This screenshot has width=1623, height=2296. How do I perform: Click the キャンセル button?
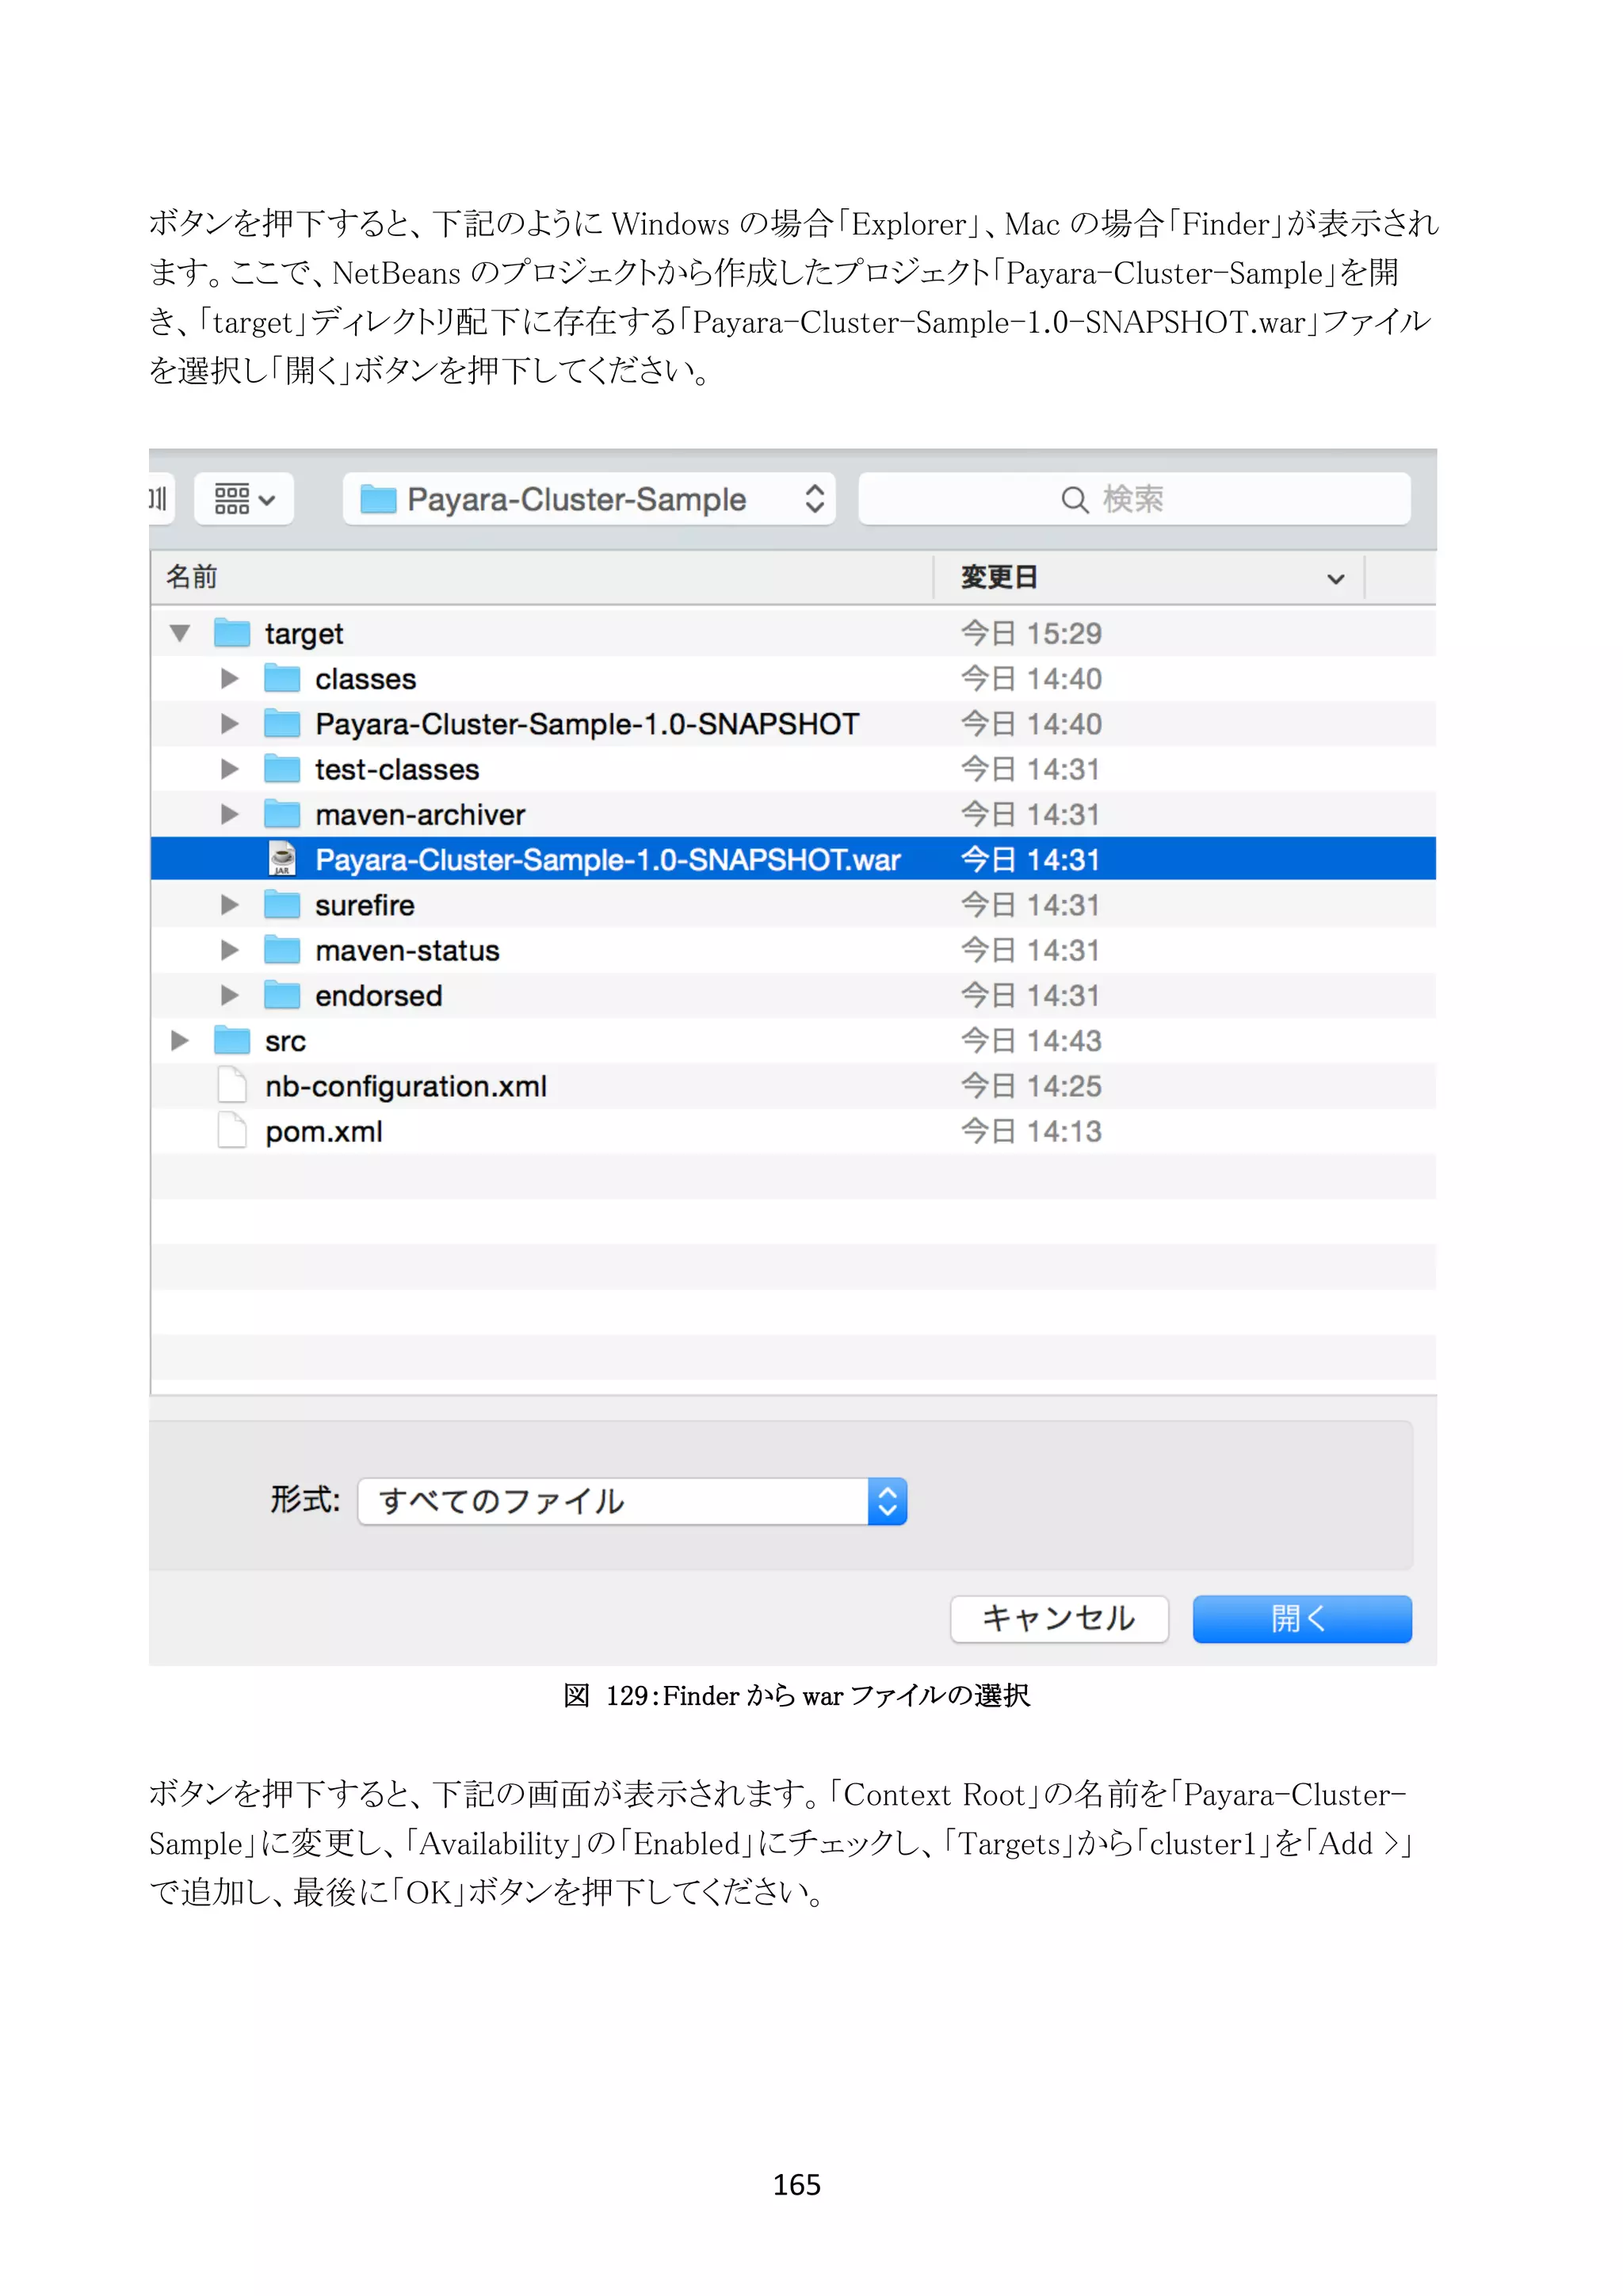(1059, 1618)
